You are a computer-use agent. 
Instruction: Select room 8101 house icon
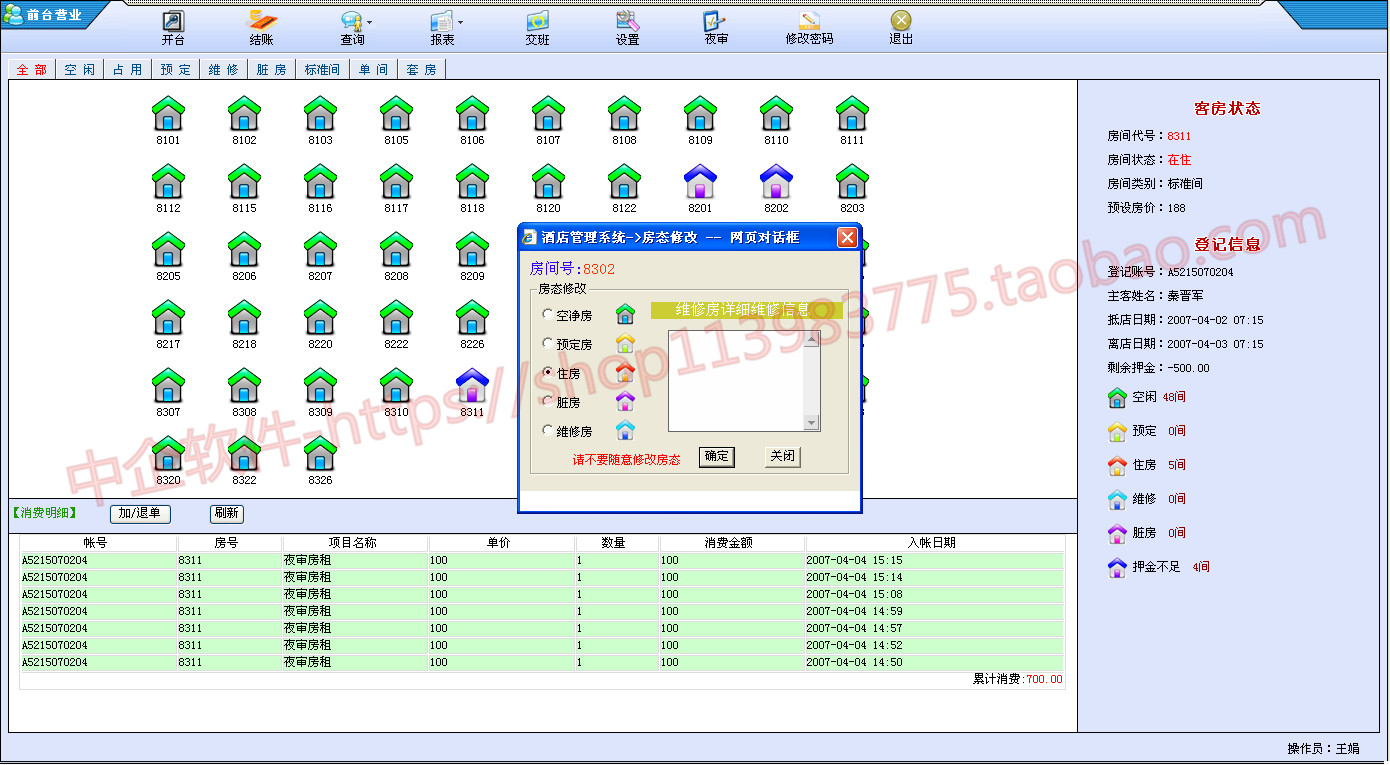tap(168, 113)
